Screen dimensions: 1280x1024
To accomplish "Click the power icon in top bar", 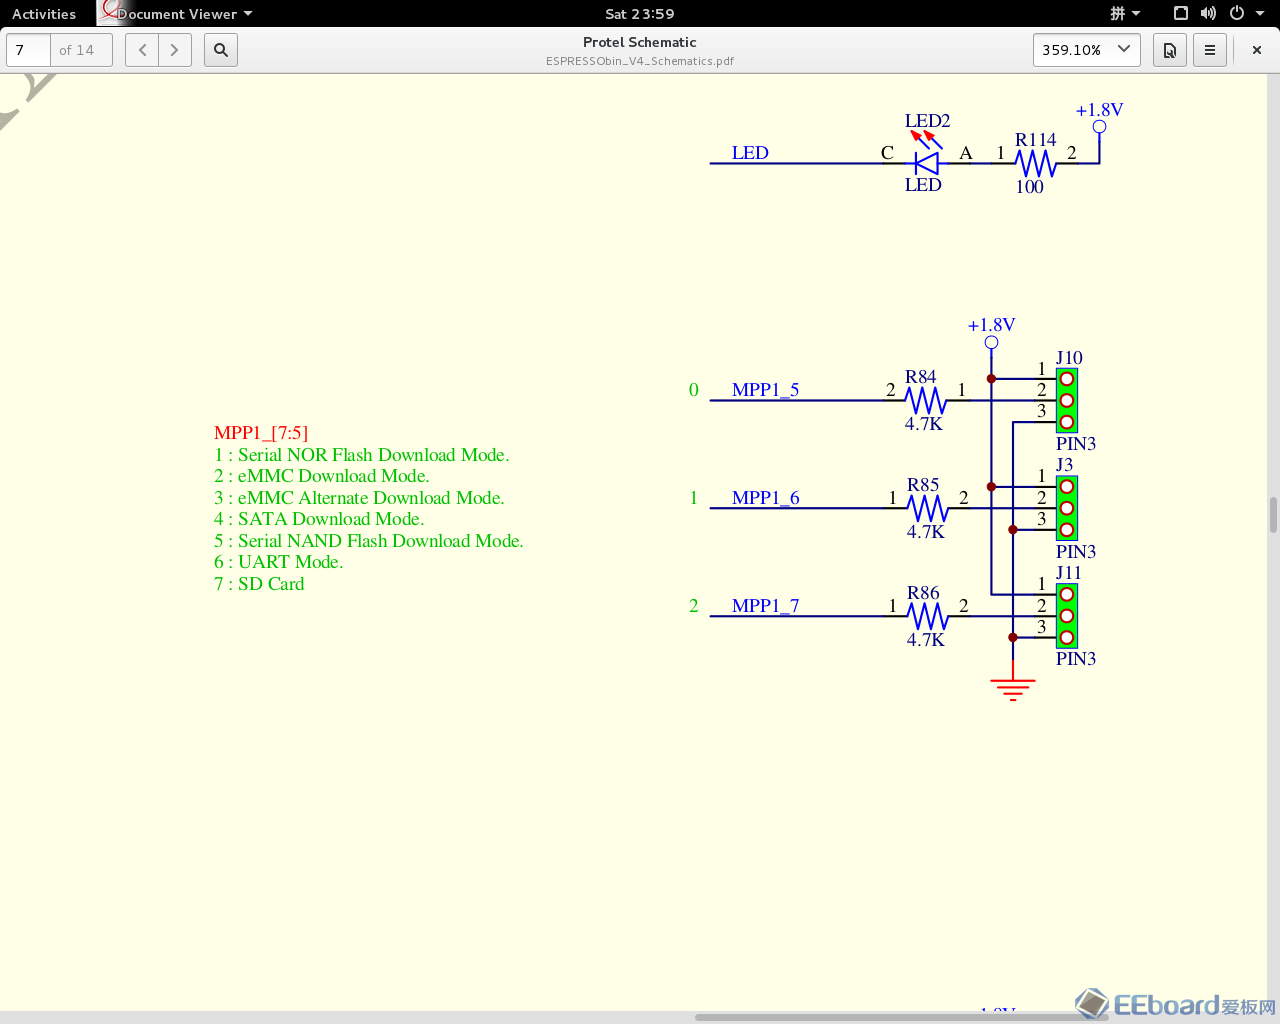I will (x=1237, y=14).
